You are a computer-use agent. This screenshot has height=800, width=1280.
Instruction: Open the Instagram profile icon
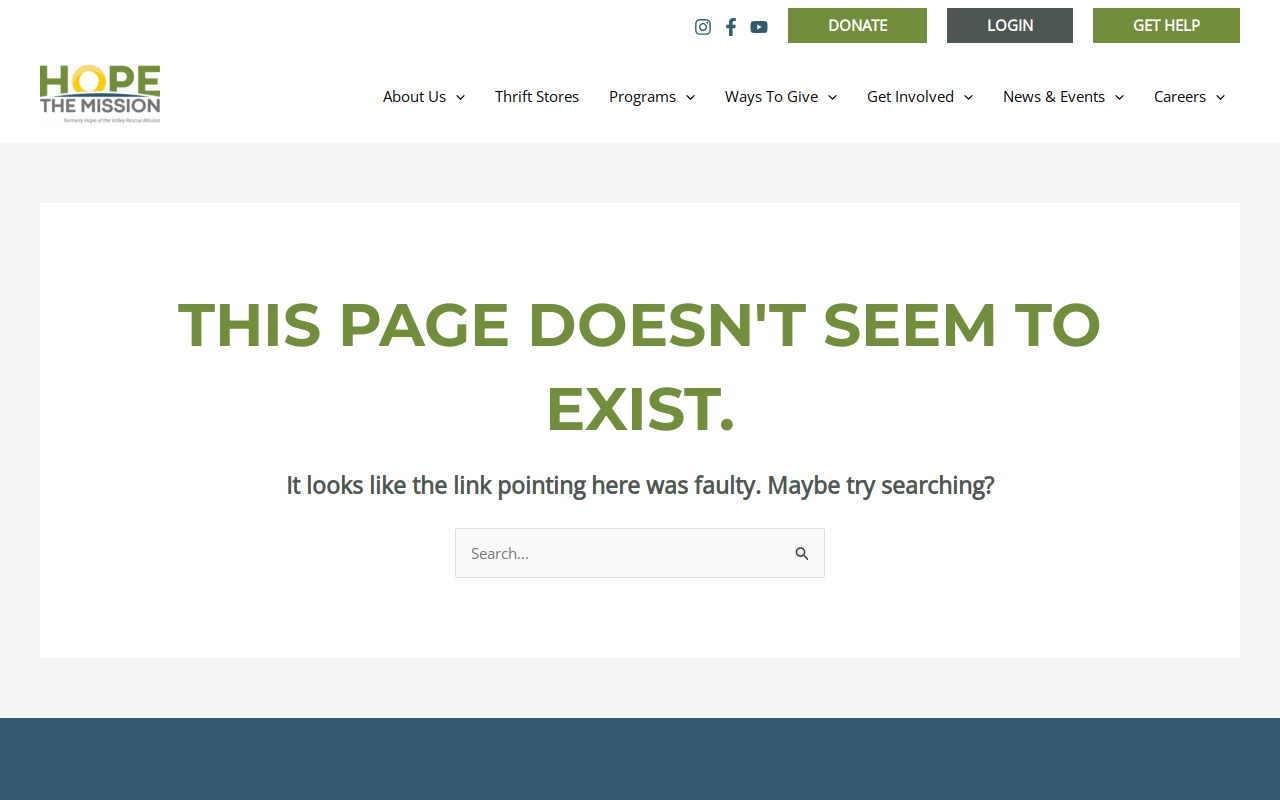[703, 27]
